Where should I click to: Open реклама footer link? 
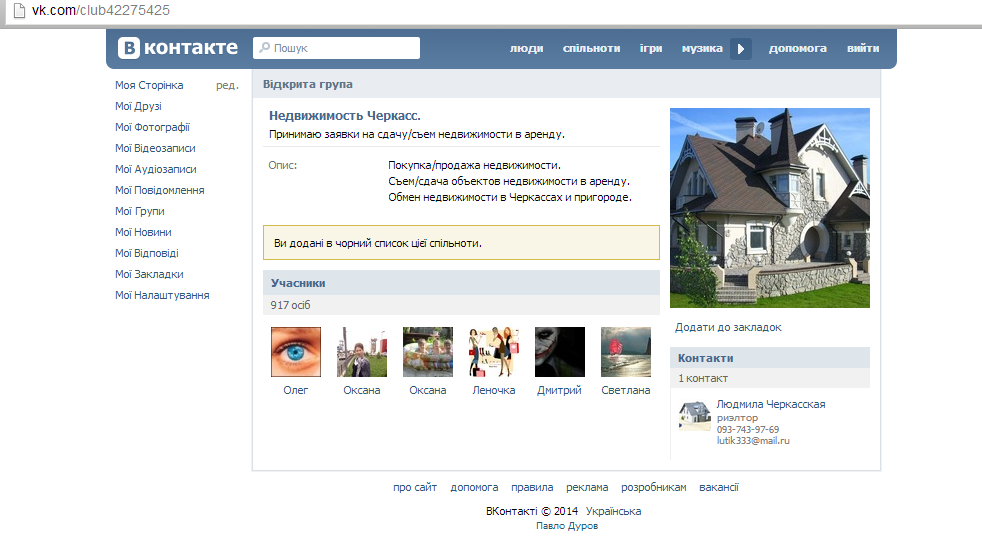coord(587,487)
